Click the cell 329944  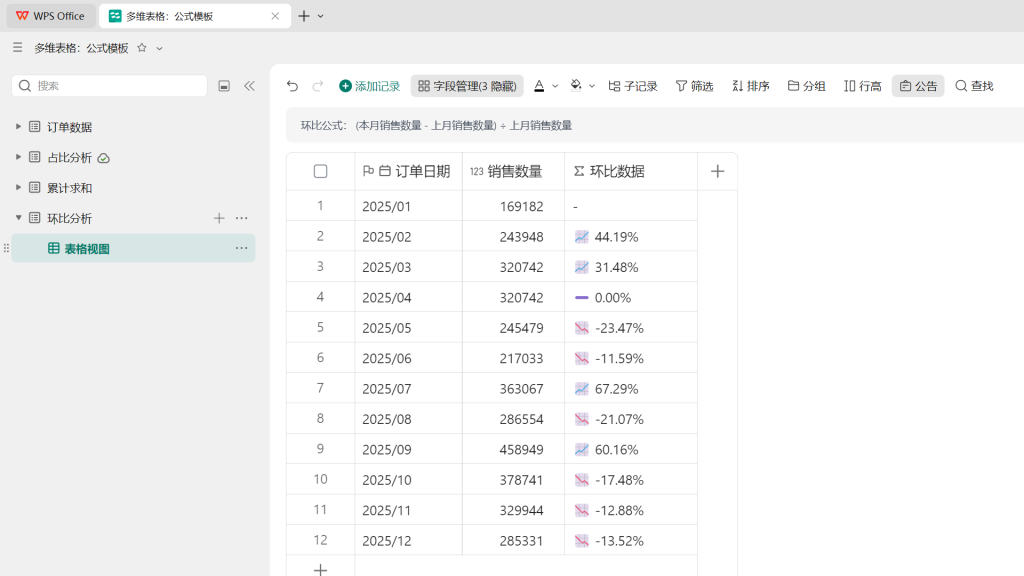coord(513,510)
